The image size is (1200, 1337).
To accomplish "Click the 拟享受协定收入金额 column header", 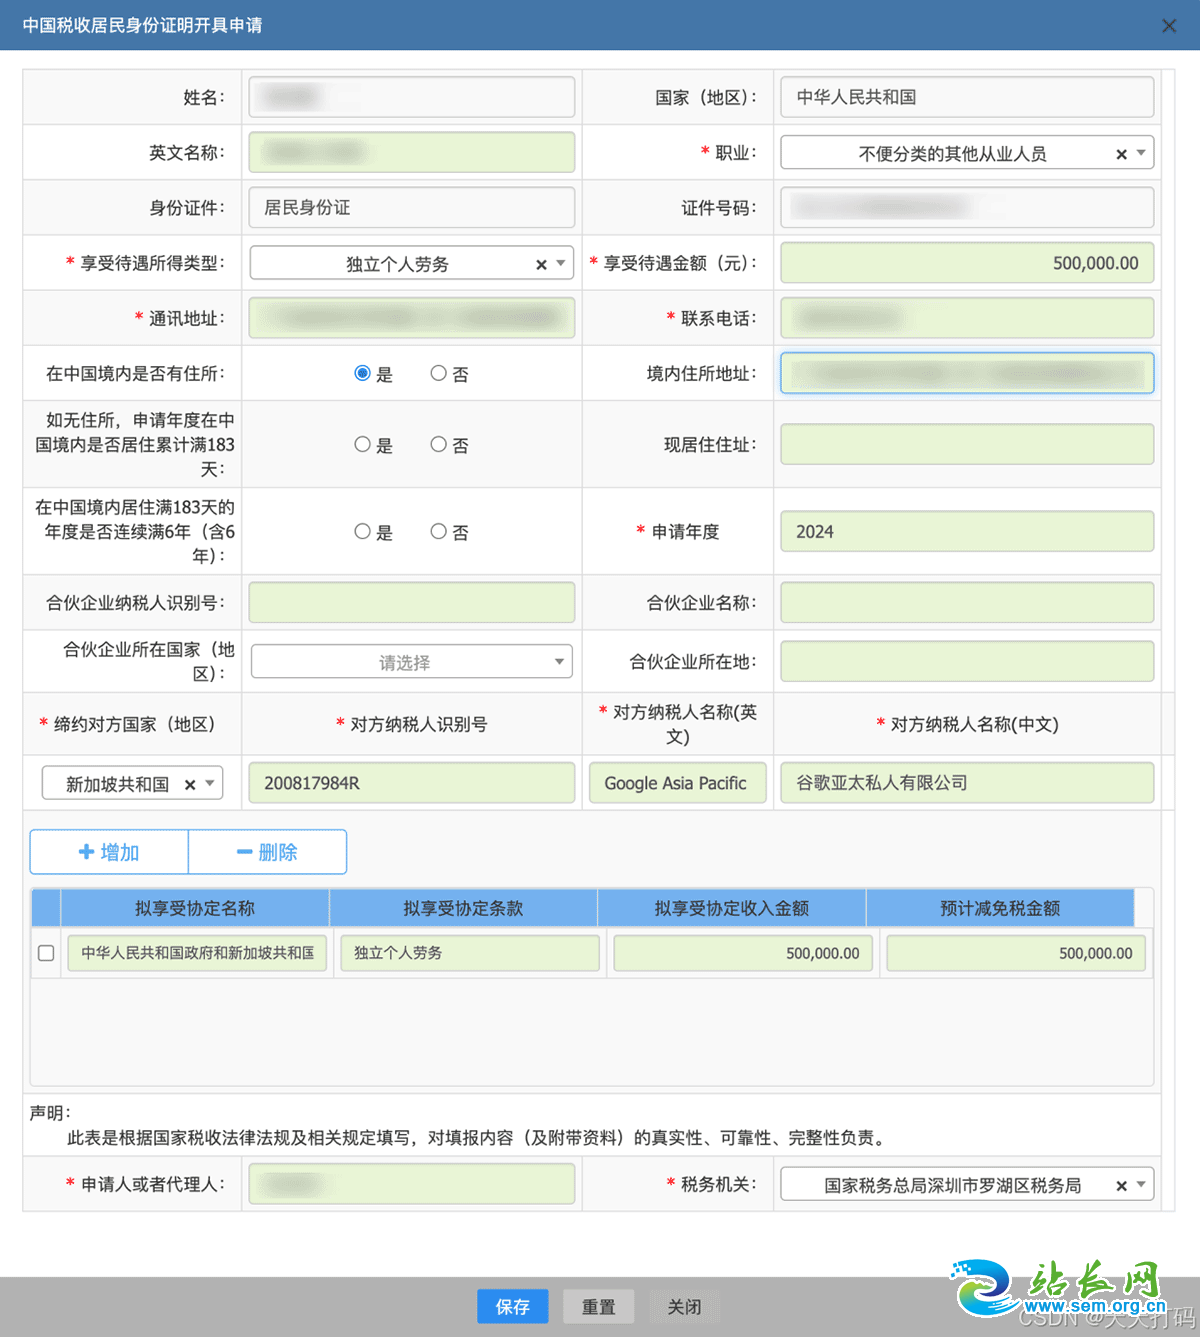I will coord(732,908).
